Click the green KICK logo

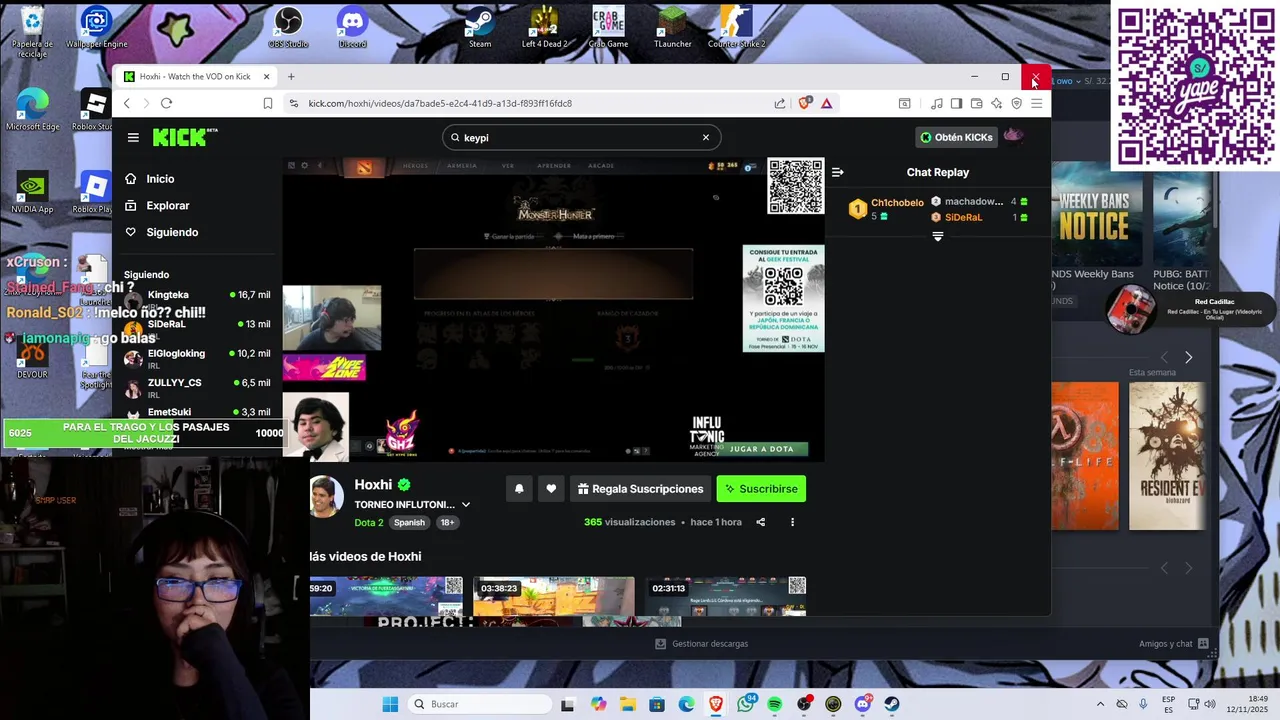(x=185, y=137)
